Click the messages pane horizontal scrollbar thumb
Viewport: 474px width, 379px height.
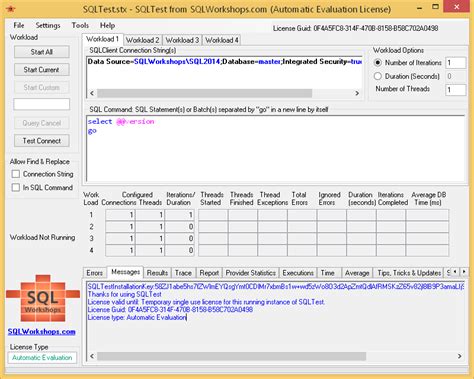(232, 356)
